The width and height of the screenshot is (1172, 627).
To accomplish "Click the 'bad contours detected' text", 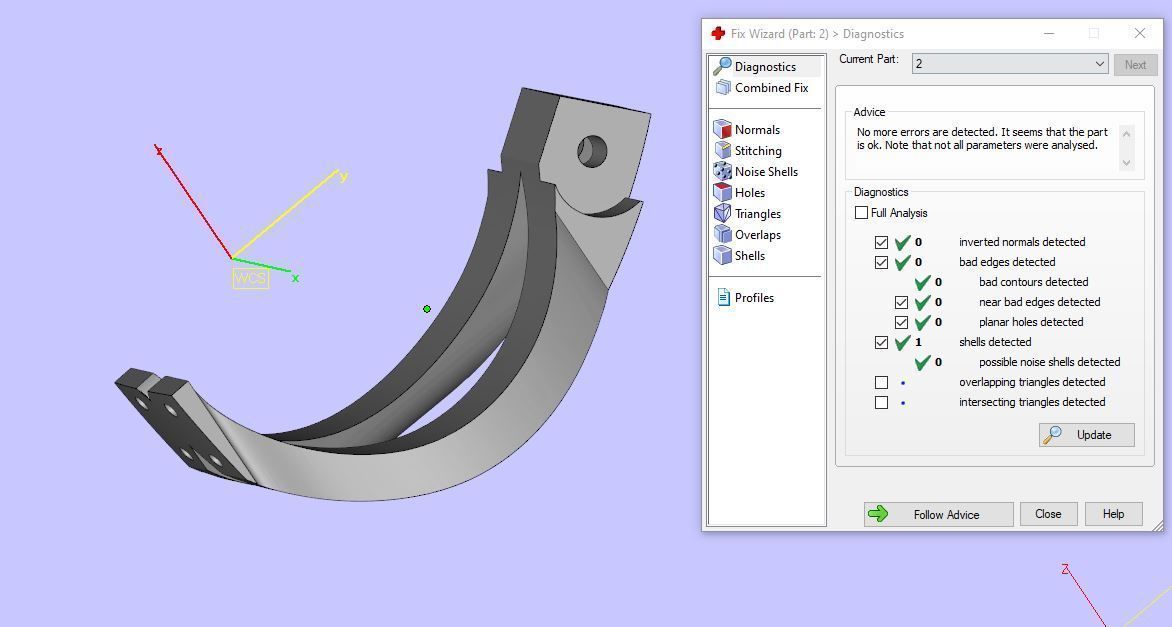I will (1034, 282).
